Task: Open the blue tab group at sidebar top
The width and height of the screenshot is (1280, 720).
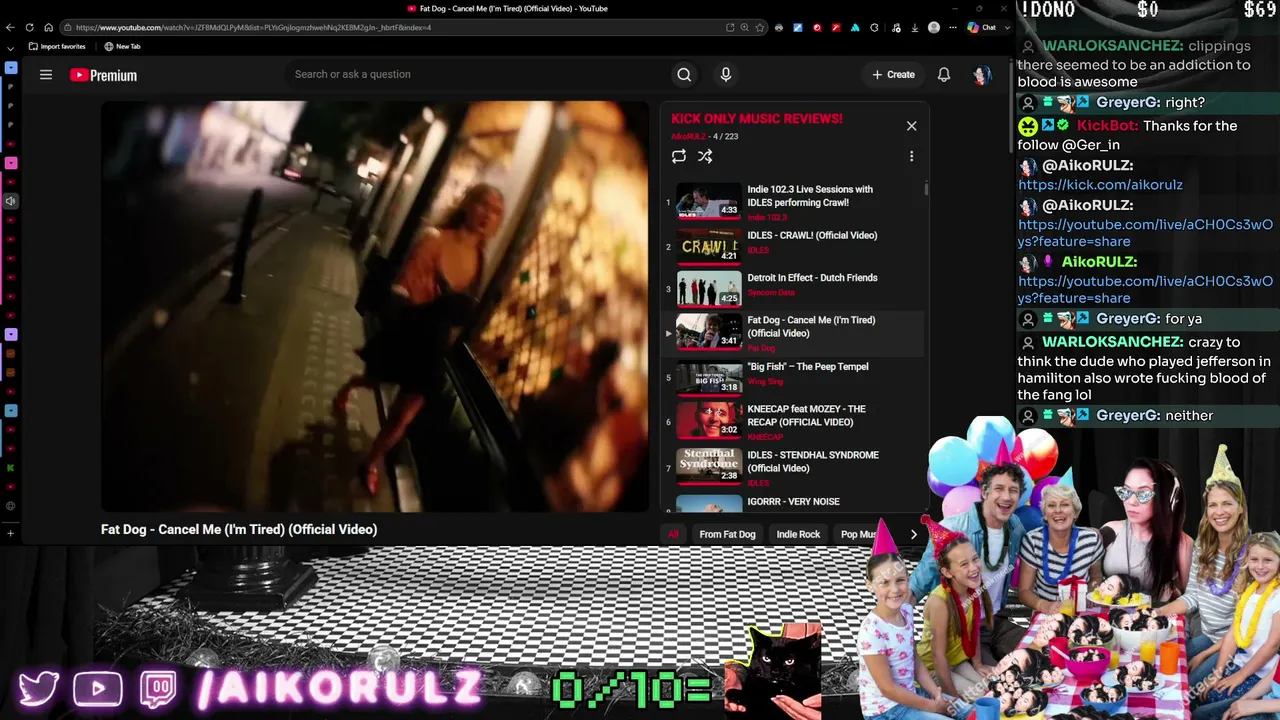Action: point(11,68)
